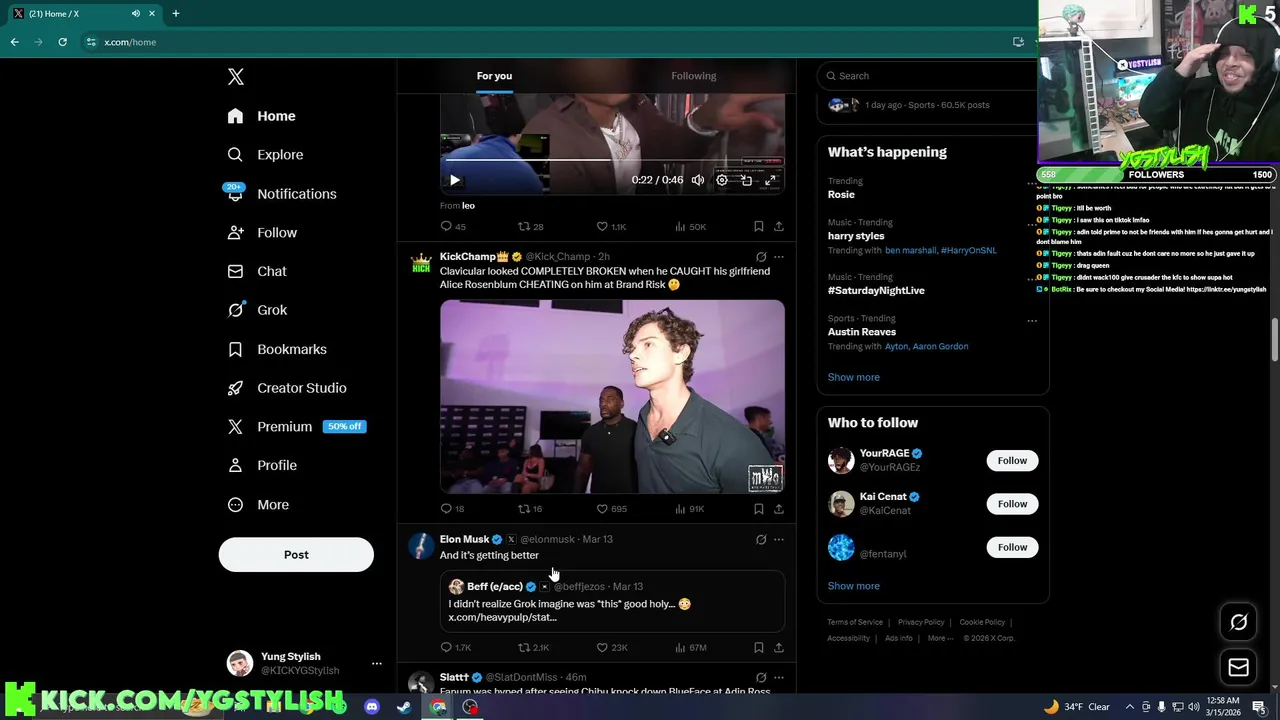Image resolution: width=1280 pixels, height=720 pixels.
Task: Open harry styles trending topic
Action: [x=856, y=236]
